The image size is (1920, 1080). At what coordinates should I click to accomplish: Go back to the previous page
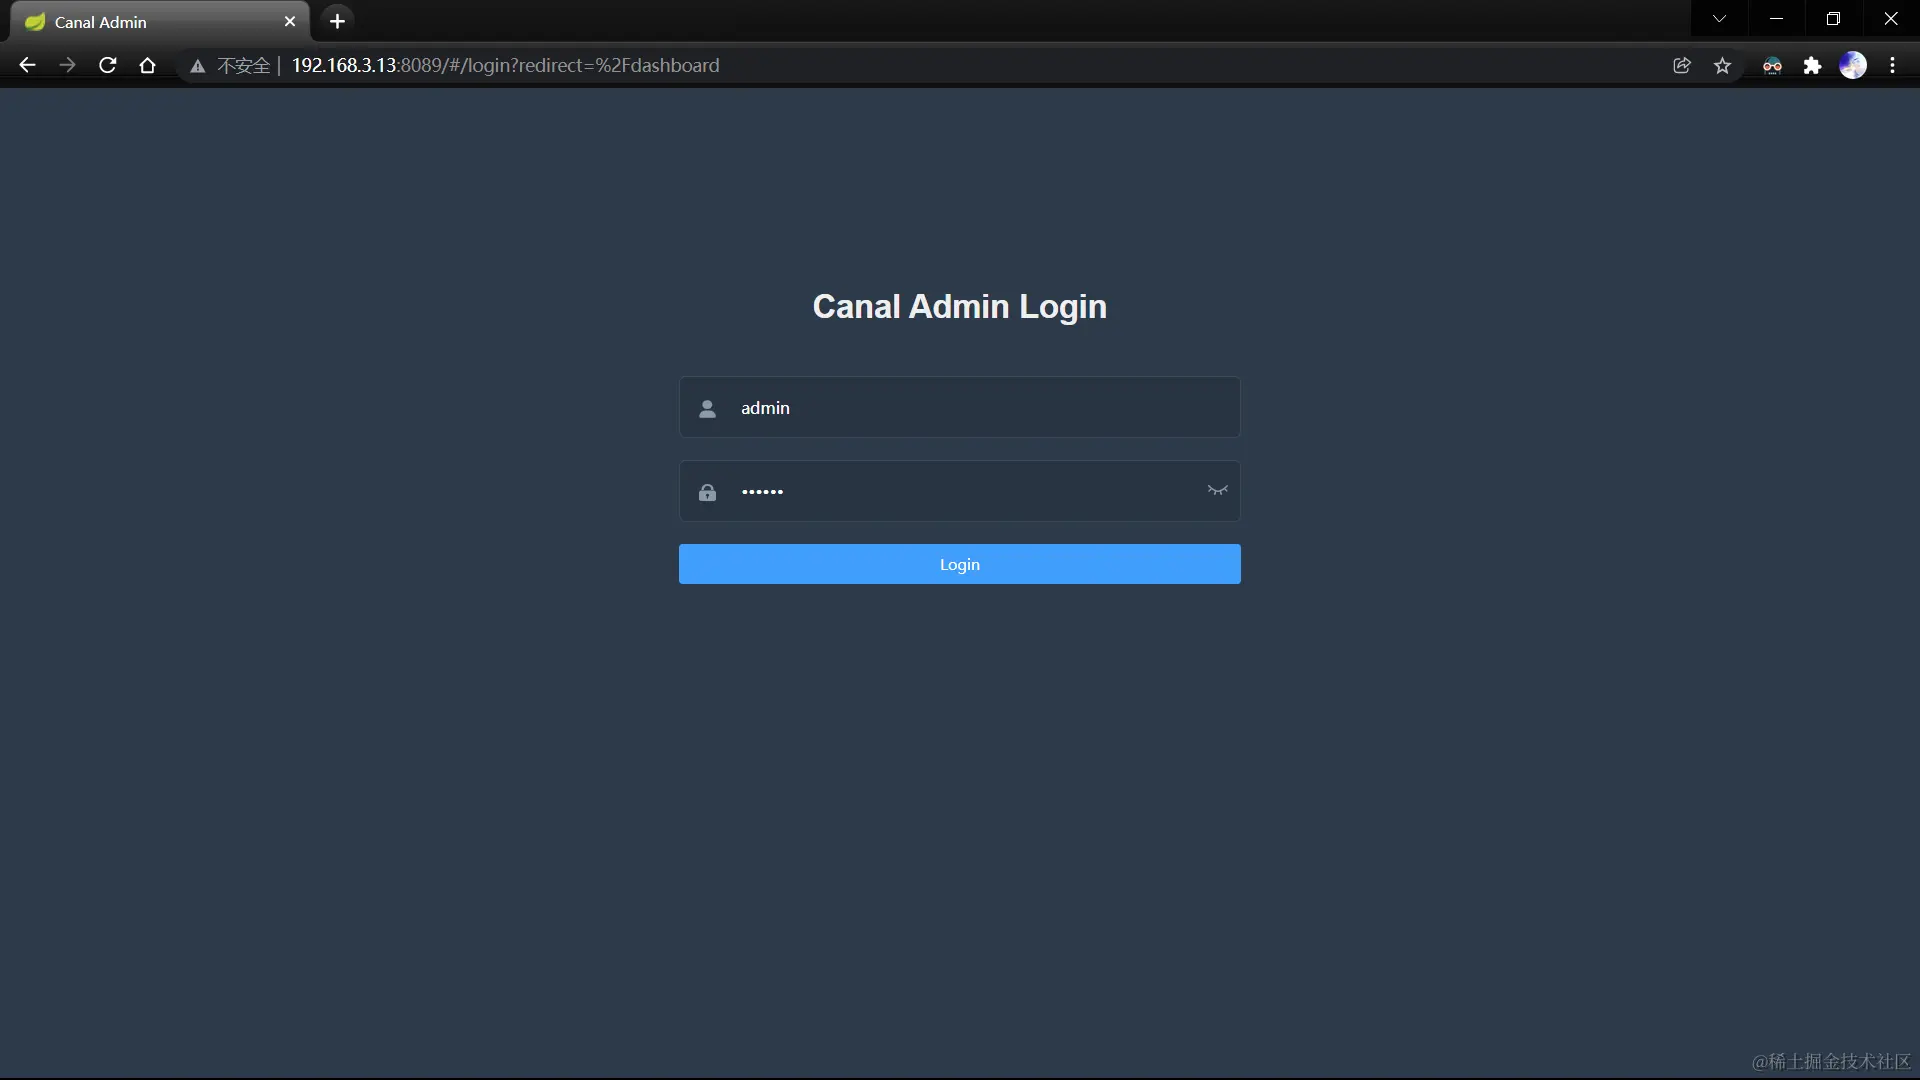[x=27, y=66]
